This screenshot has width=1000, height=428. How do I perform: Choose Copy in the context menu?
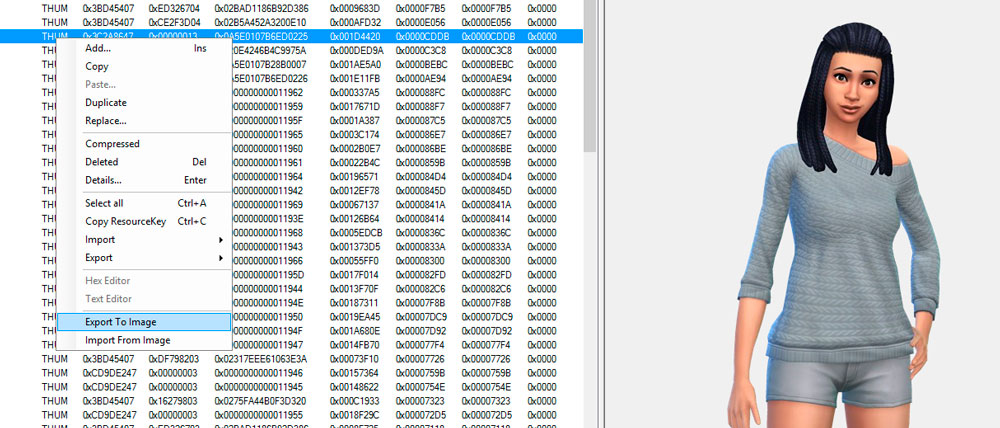coord(97,66)
